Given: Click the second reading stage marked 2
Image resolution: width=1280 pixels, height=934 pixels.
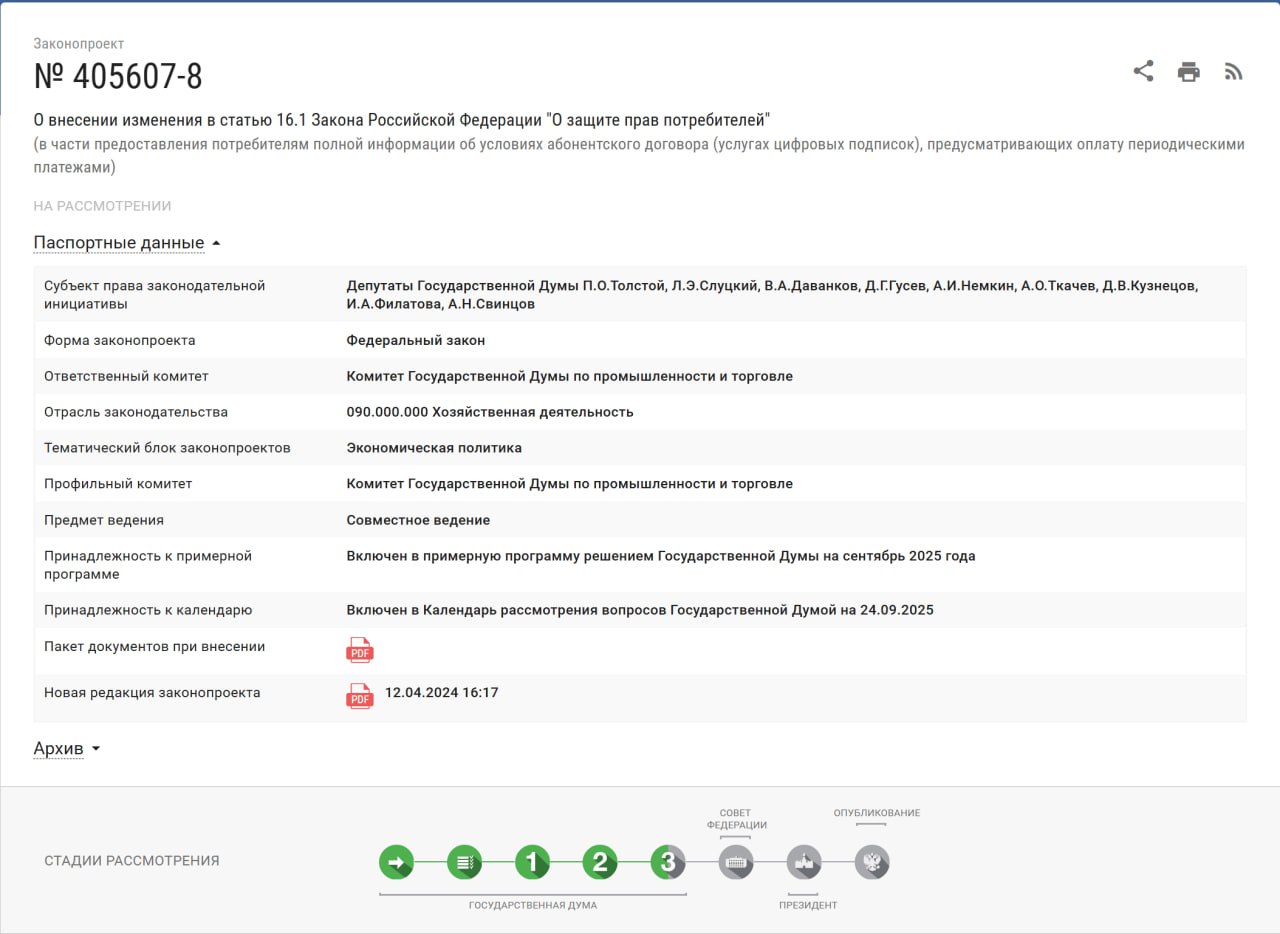Looking at the screenshot, I should pos(600,861).
